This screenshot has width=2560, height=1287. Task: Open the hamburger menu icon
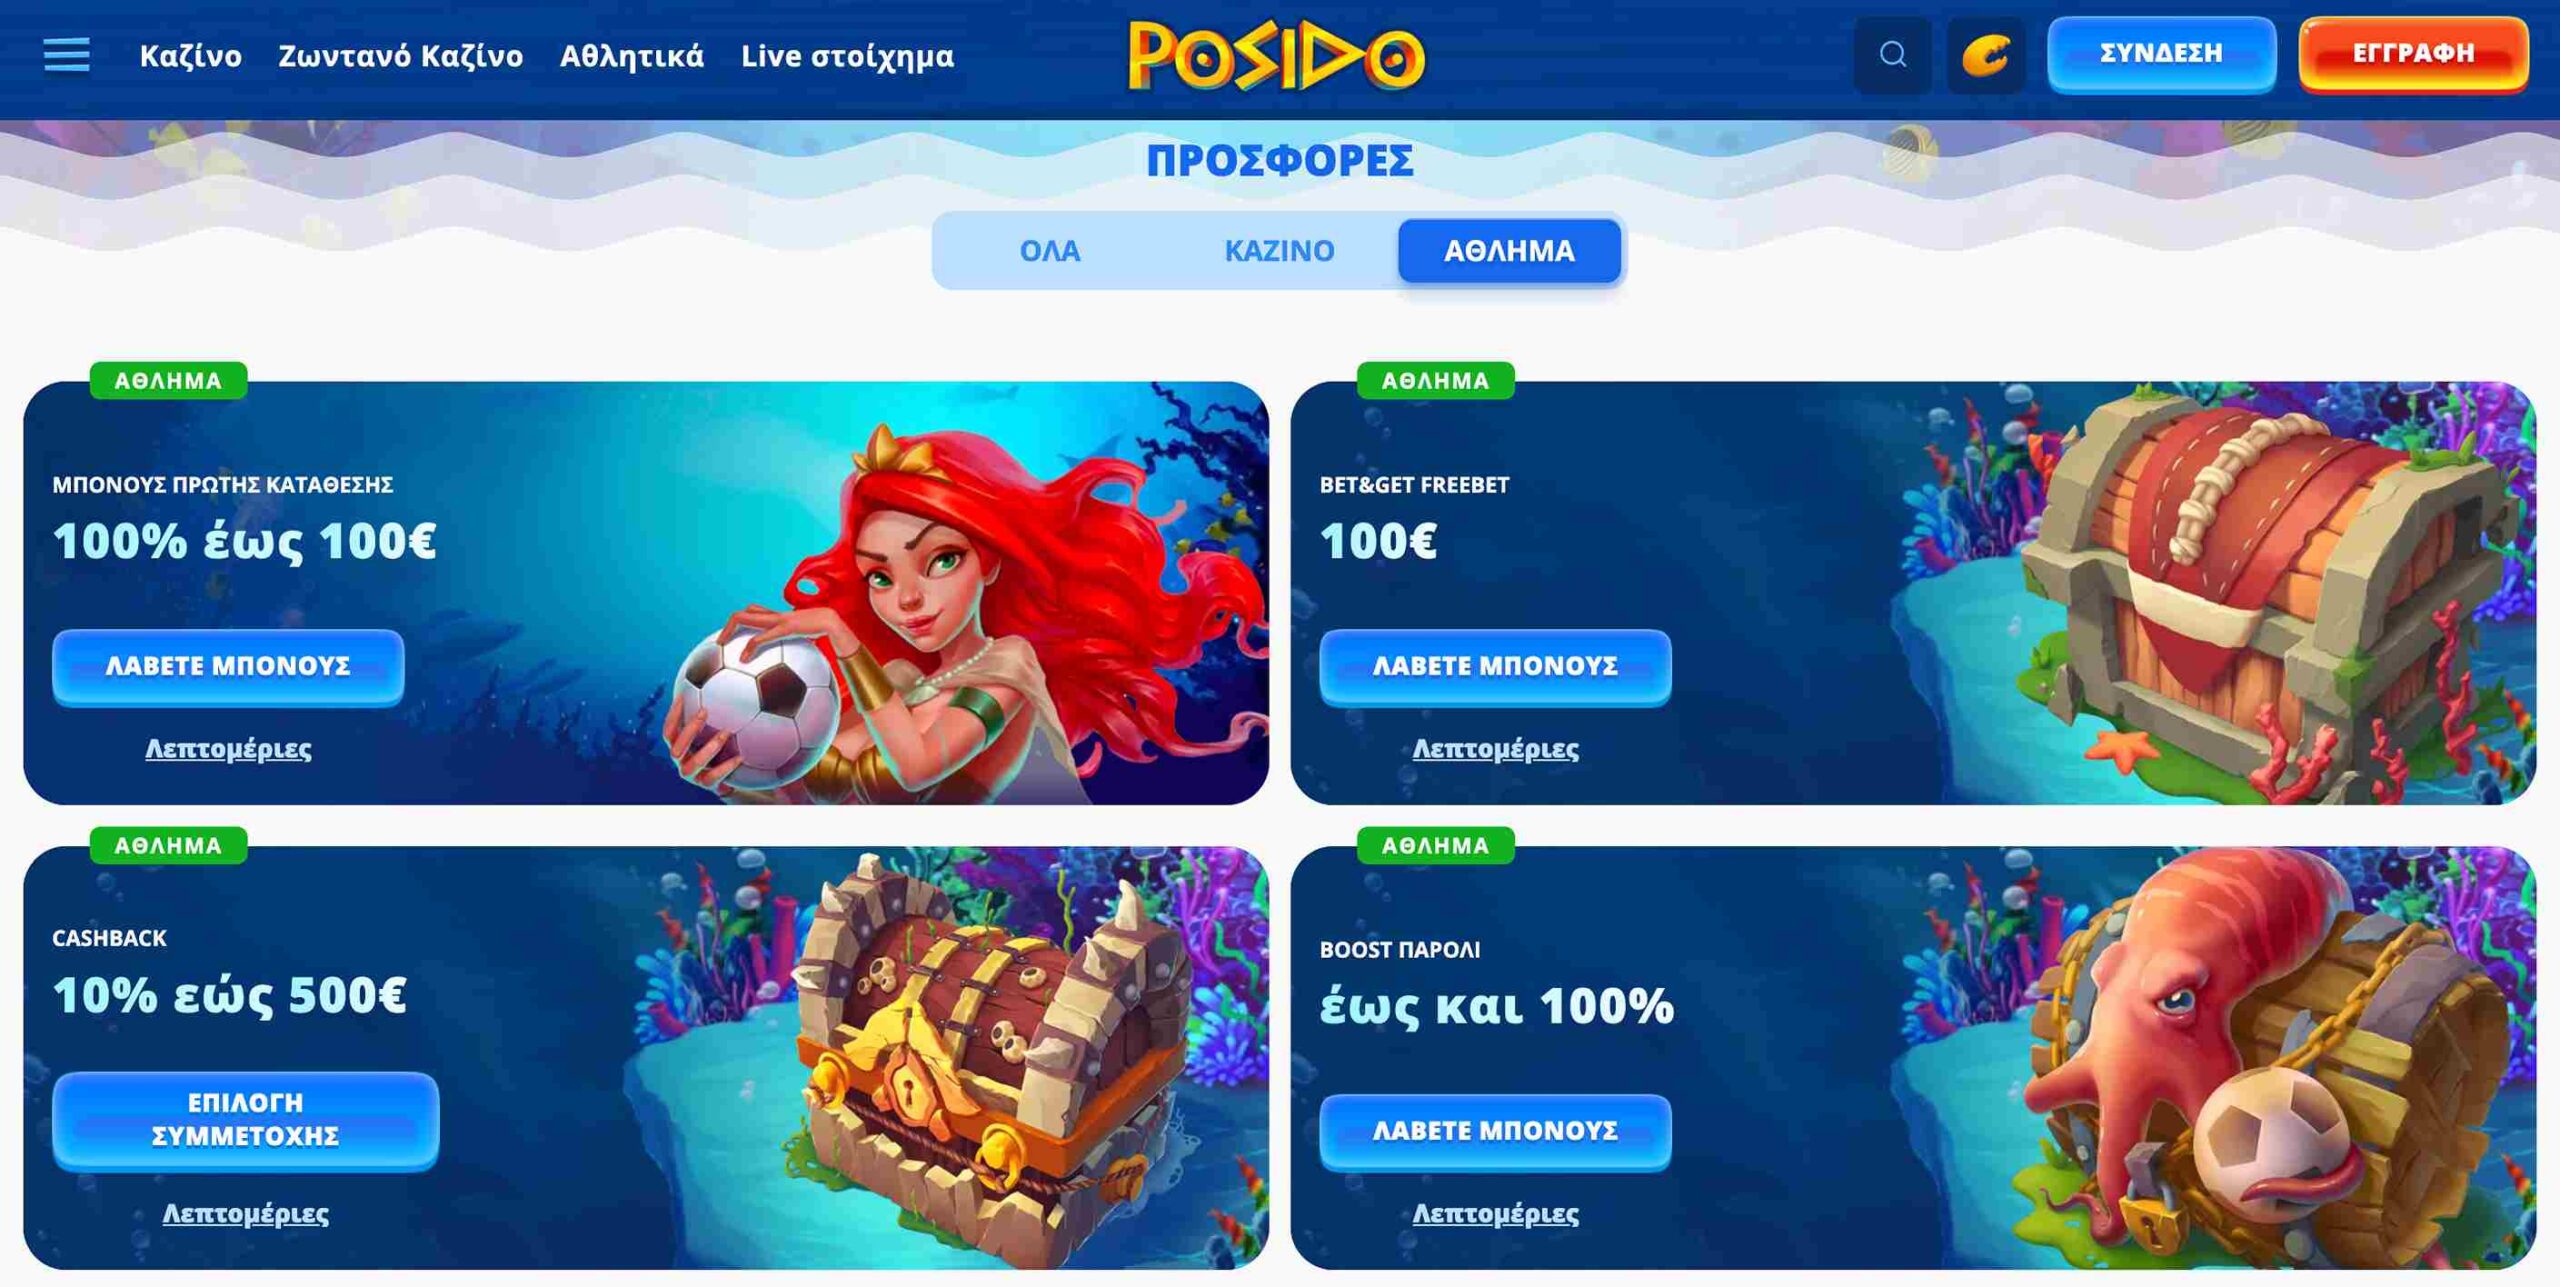pyautogui.click(x=67, y=55)
